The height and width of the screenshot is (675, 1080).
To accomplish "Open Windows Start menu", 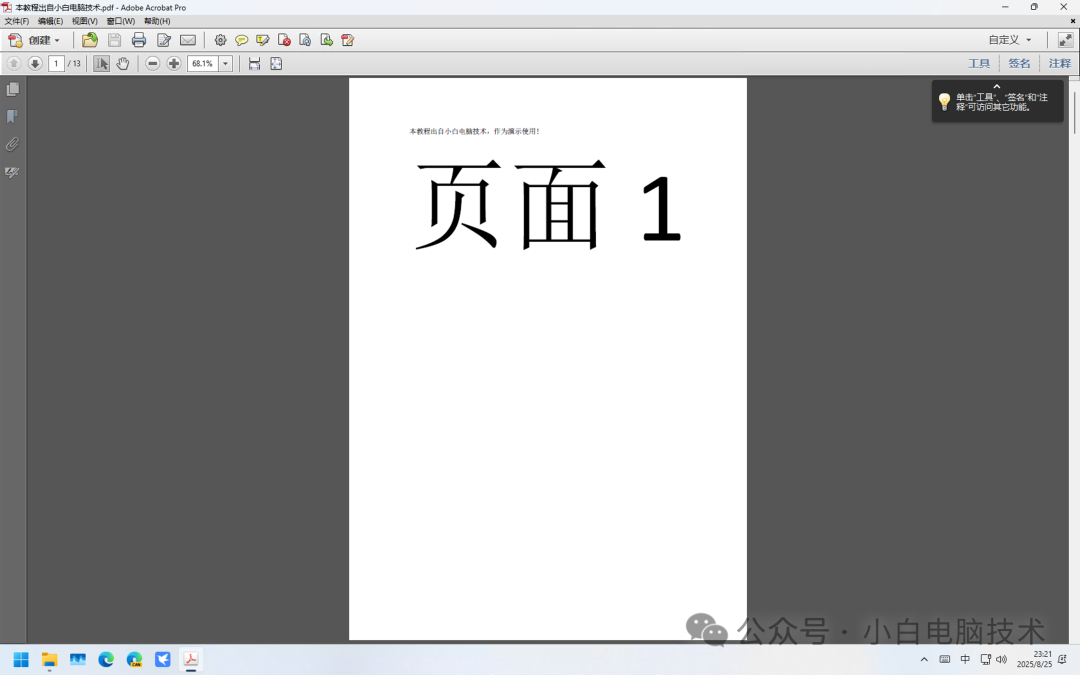I will [21, 660].
